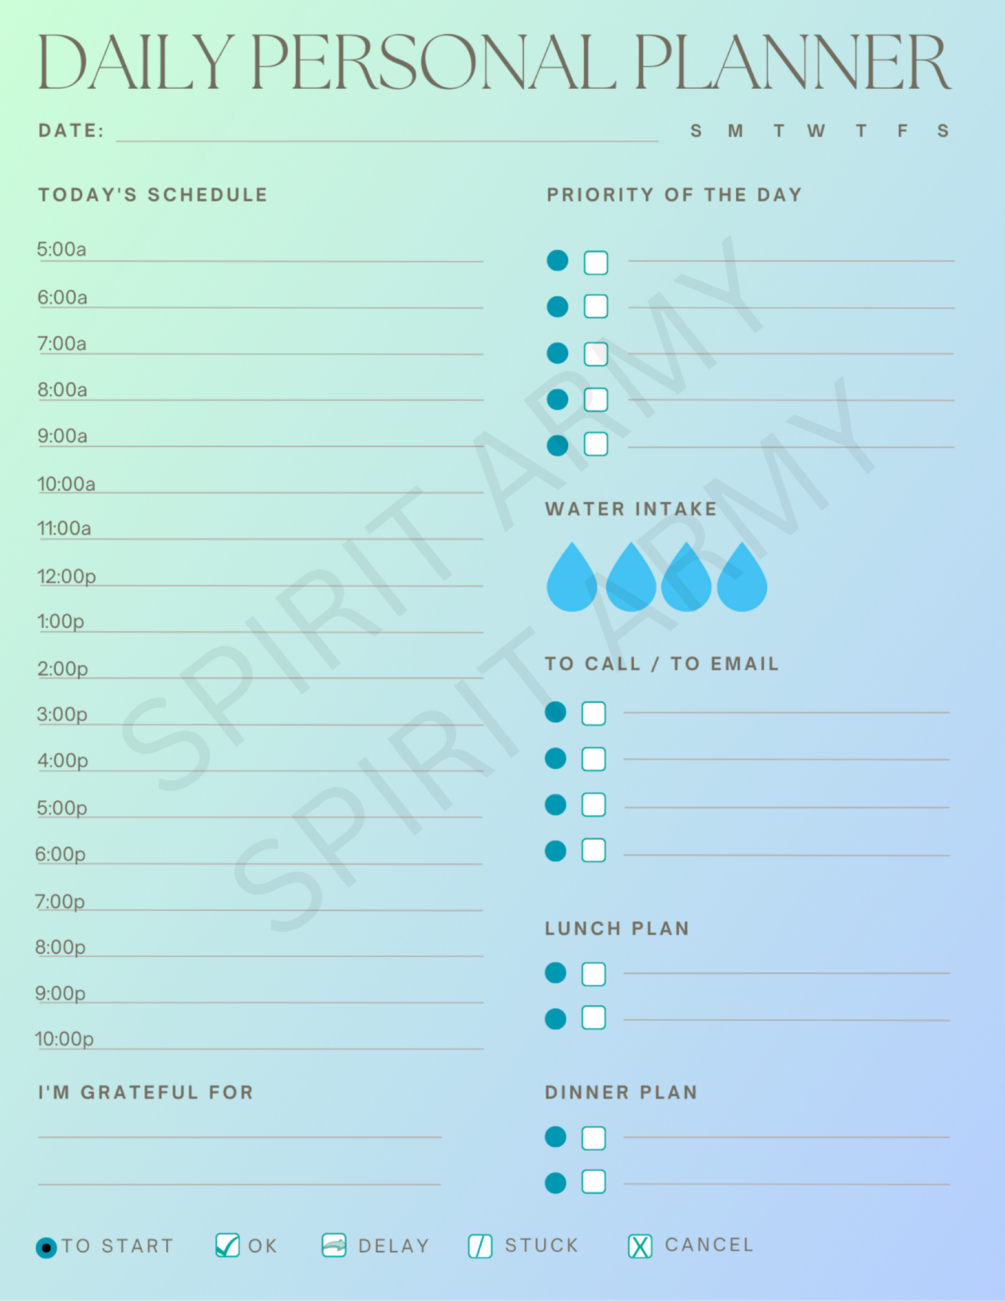Click the Cancel X legend icon
This screenshot has height=1301, width=1005.
[640, 1246]
